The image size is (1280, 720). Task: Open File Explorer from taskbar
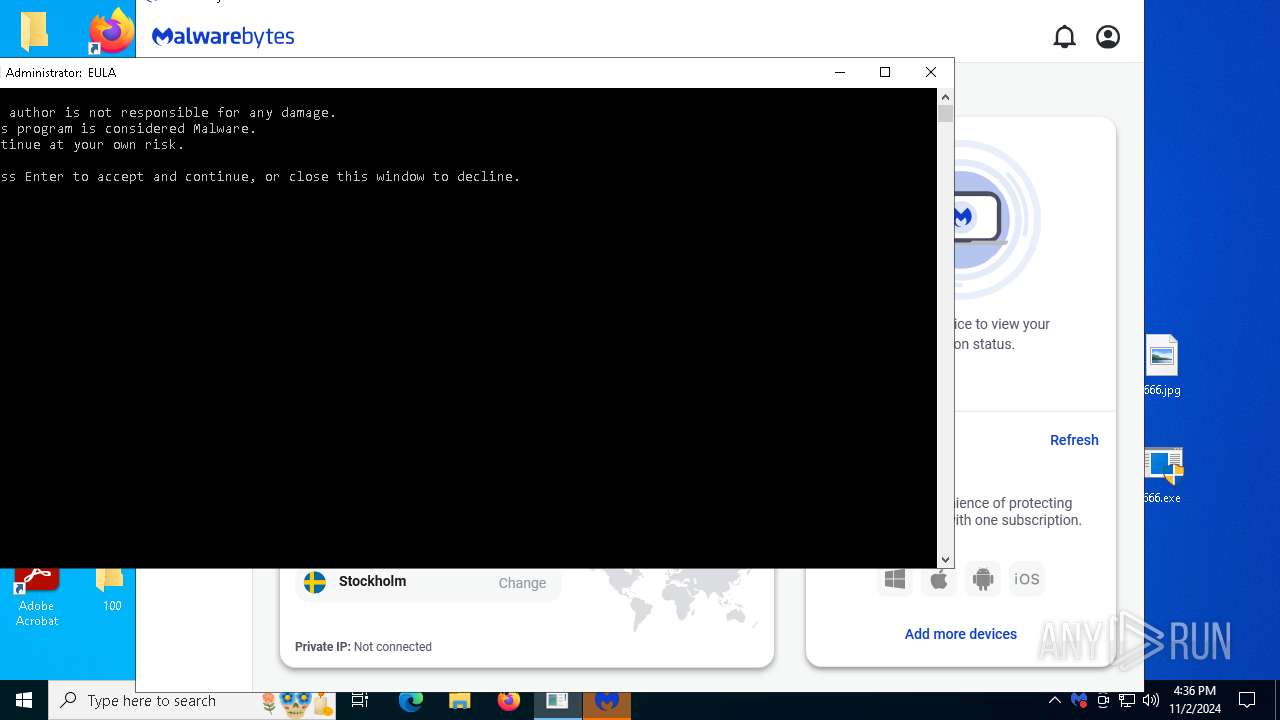click(459, 701)
